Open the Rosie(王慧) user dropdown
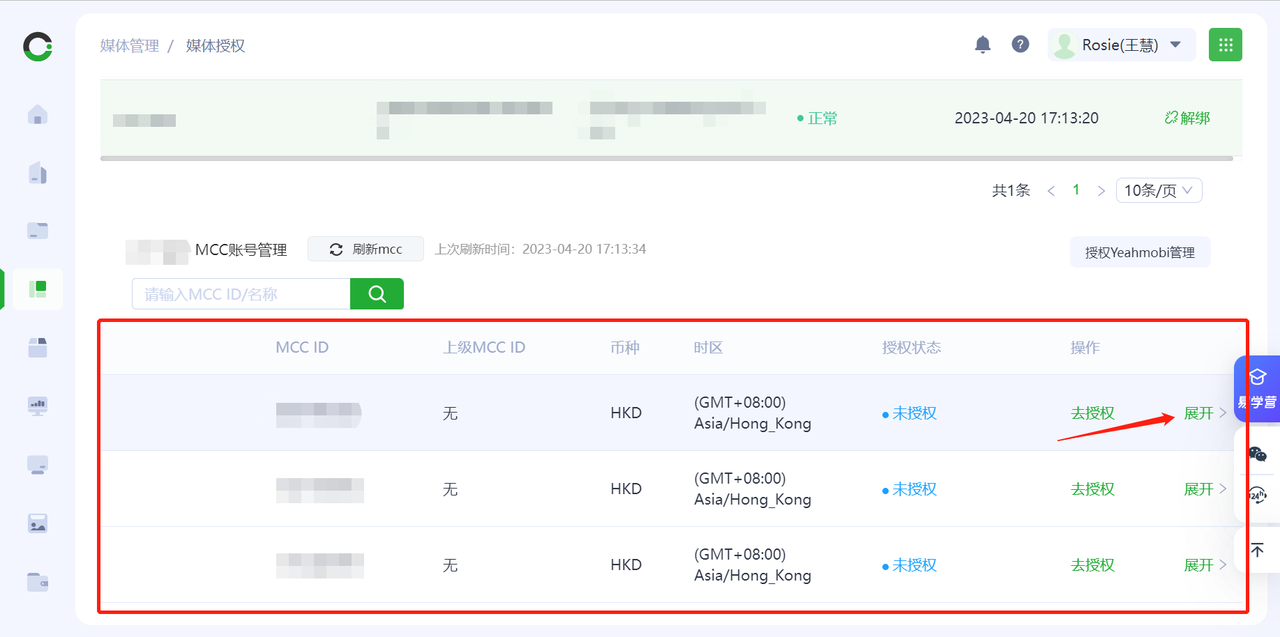Screen dimensions: 1280x637 tap(1121, 45)
